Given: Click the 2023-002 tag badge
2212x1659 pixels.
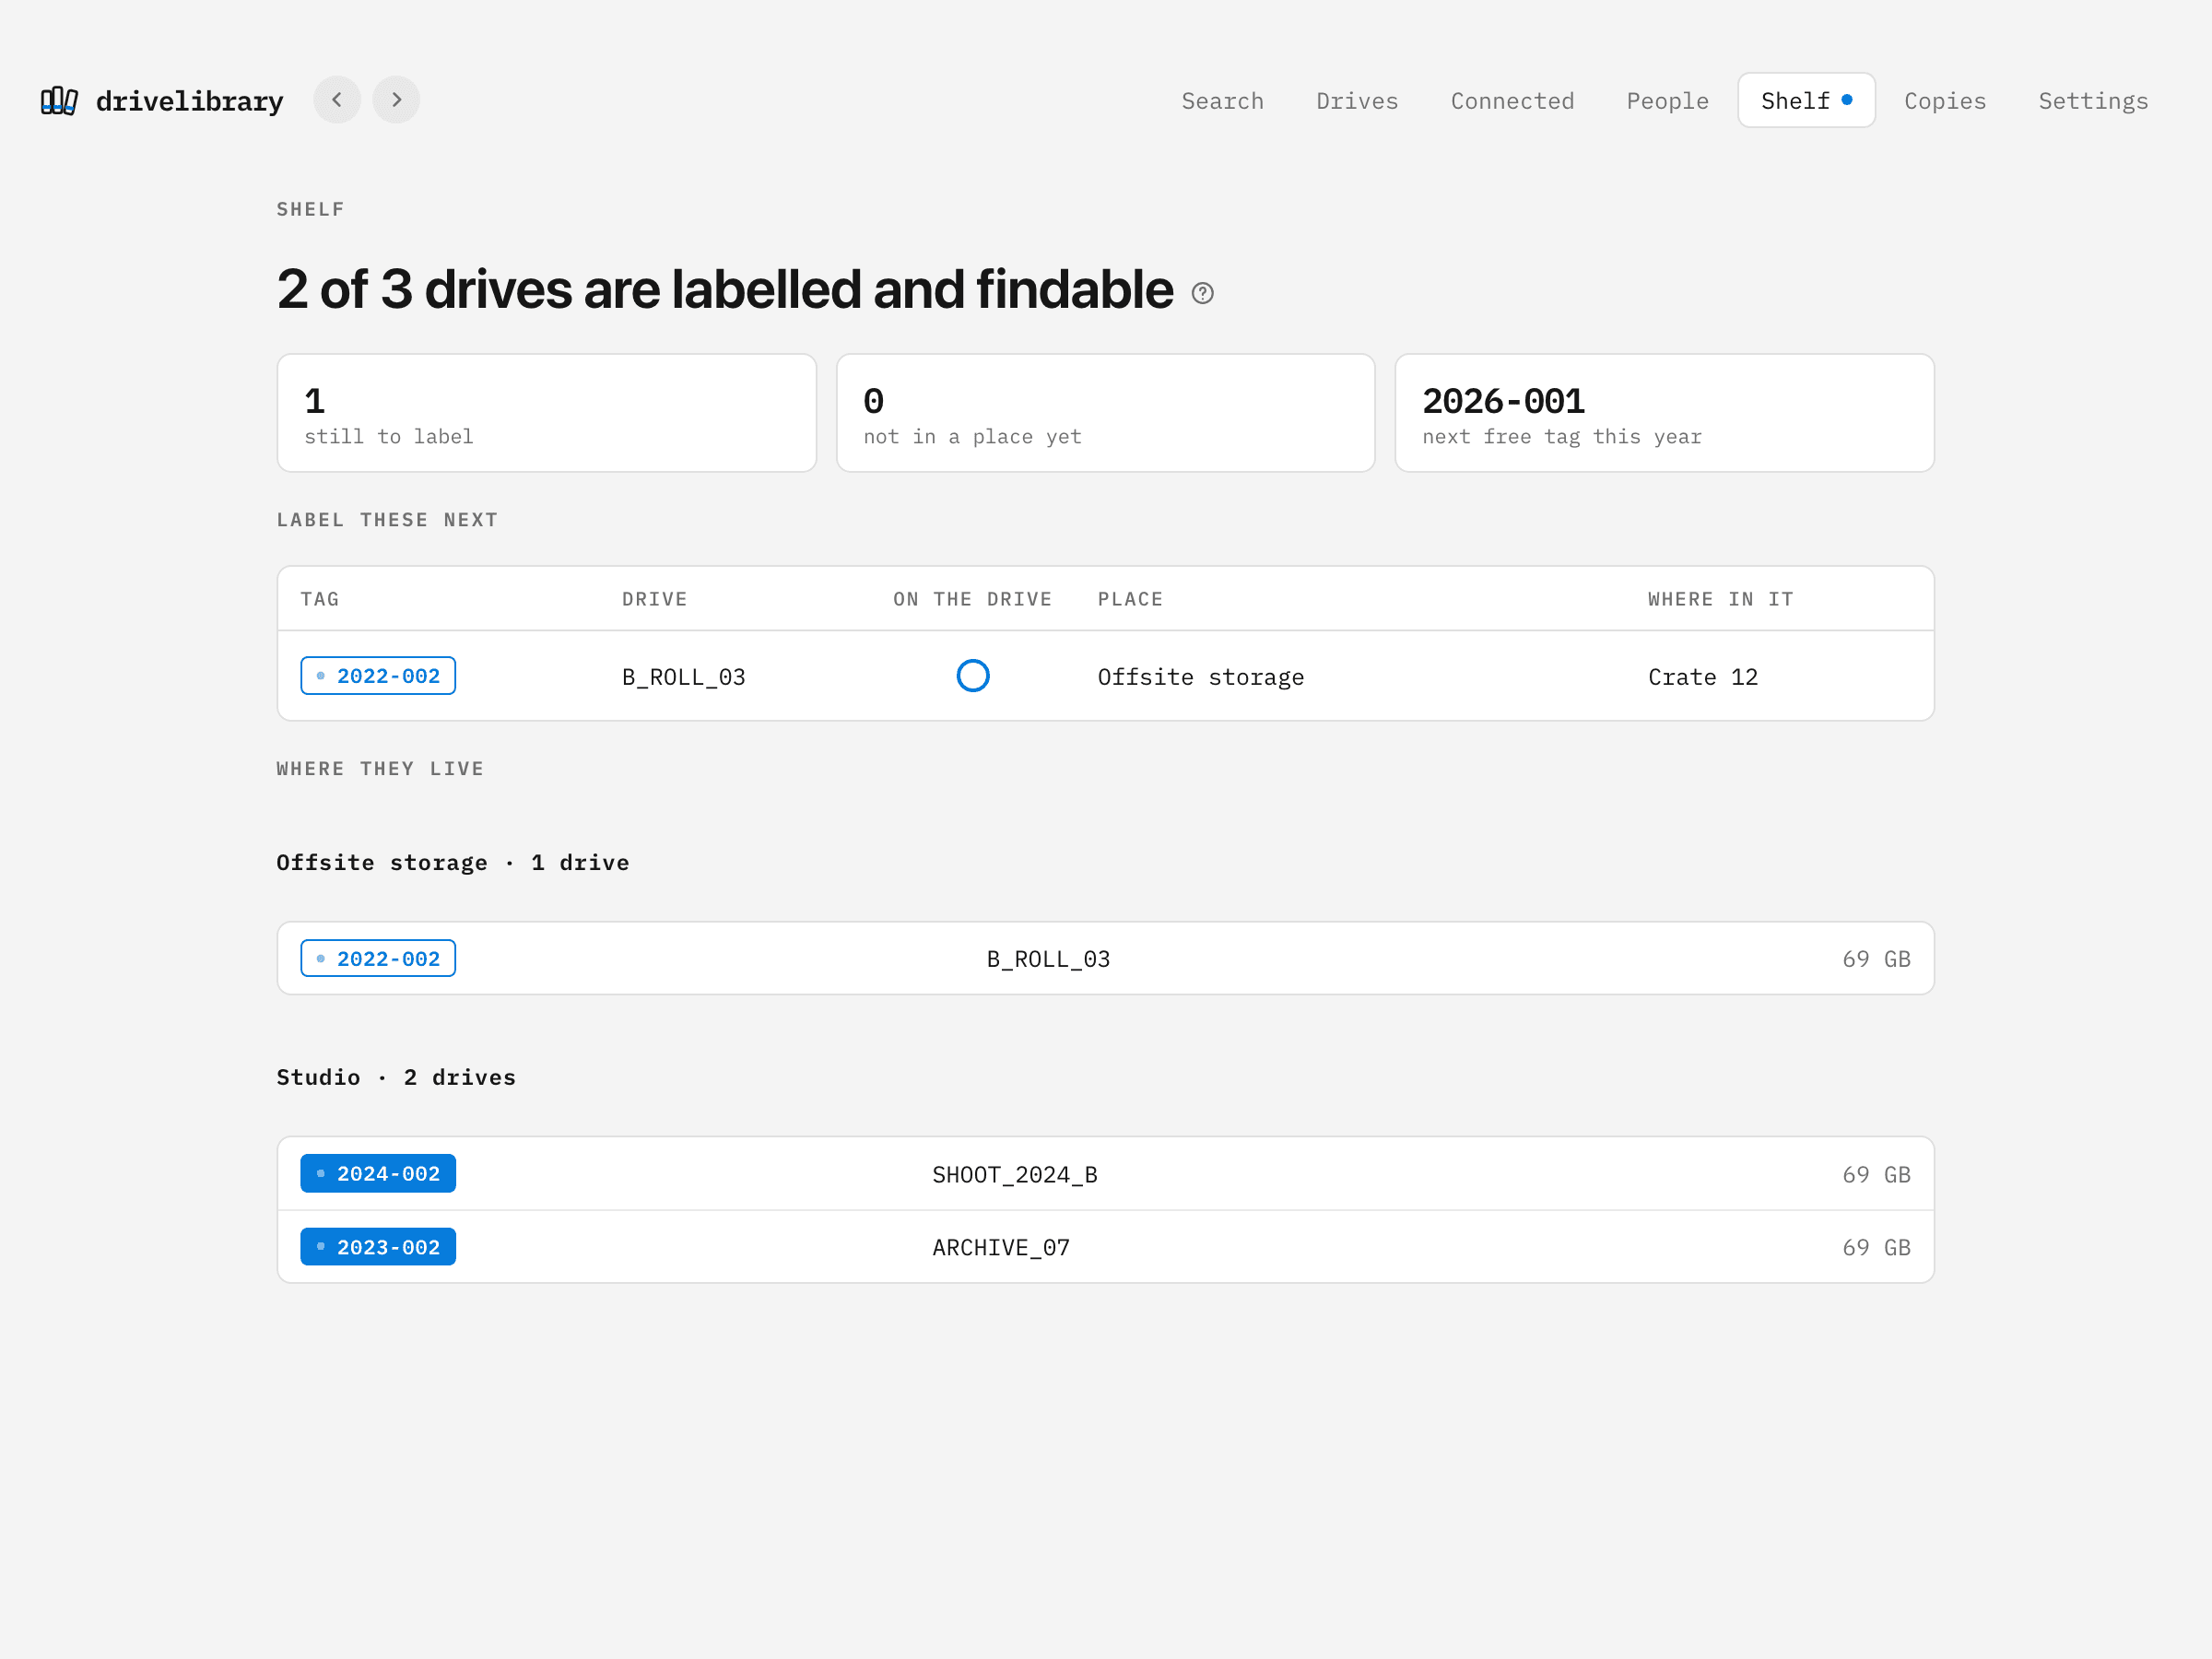Looking at the screenshot, I should [378, 1247].
